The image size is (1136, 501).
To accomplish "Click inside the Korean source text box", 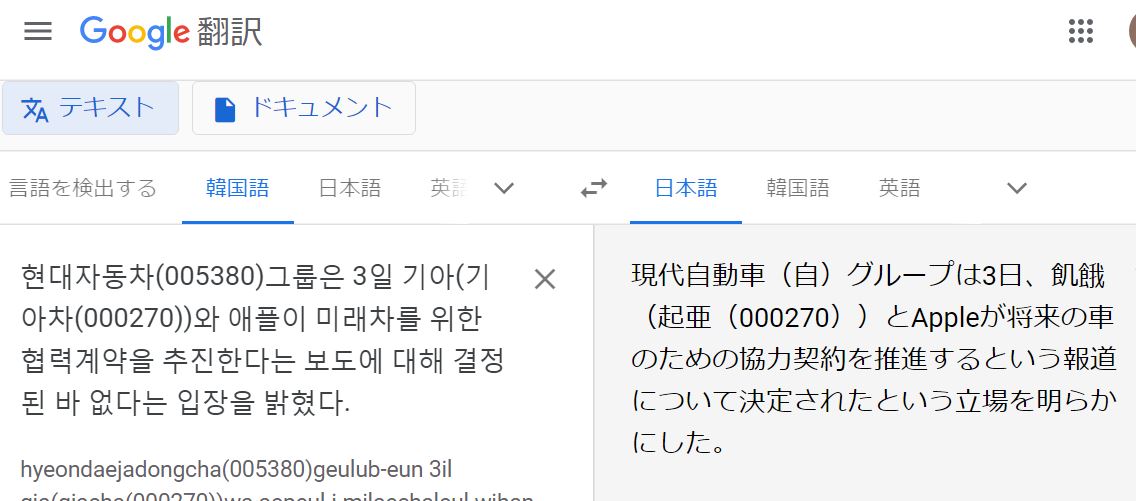I will coord(260,340).
